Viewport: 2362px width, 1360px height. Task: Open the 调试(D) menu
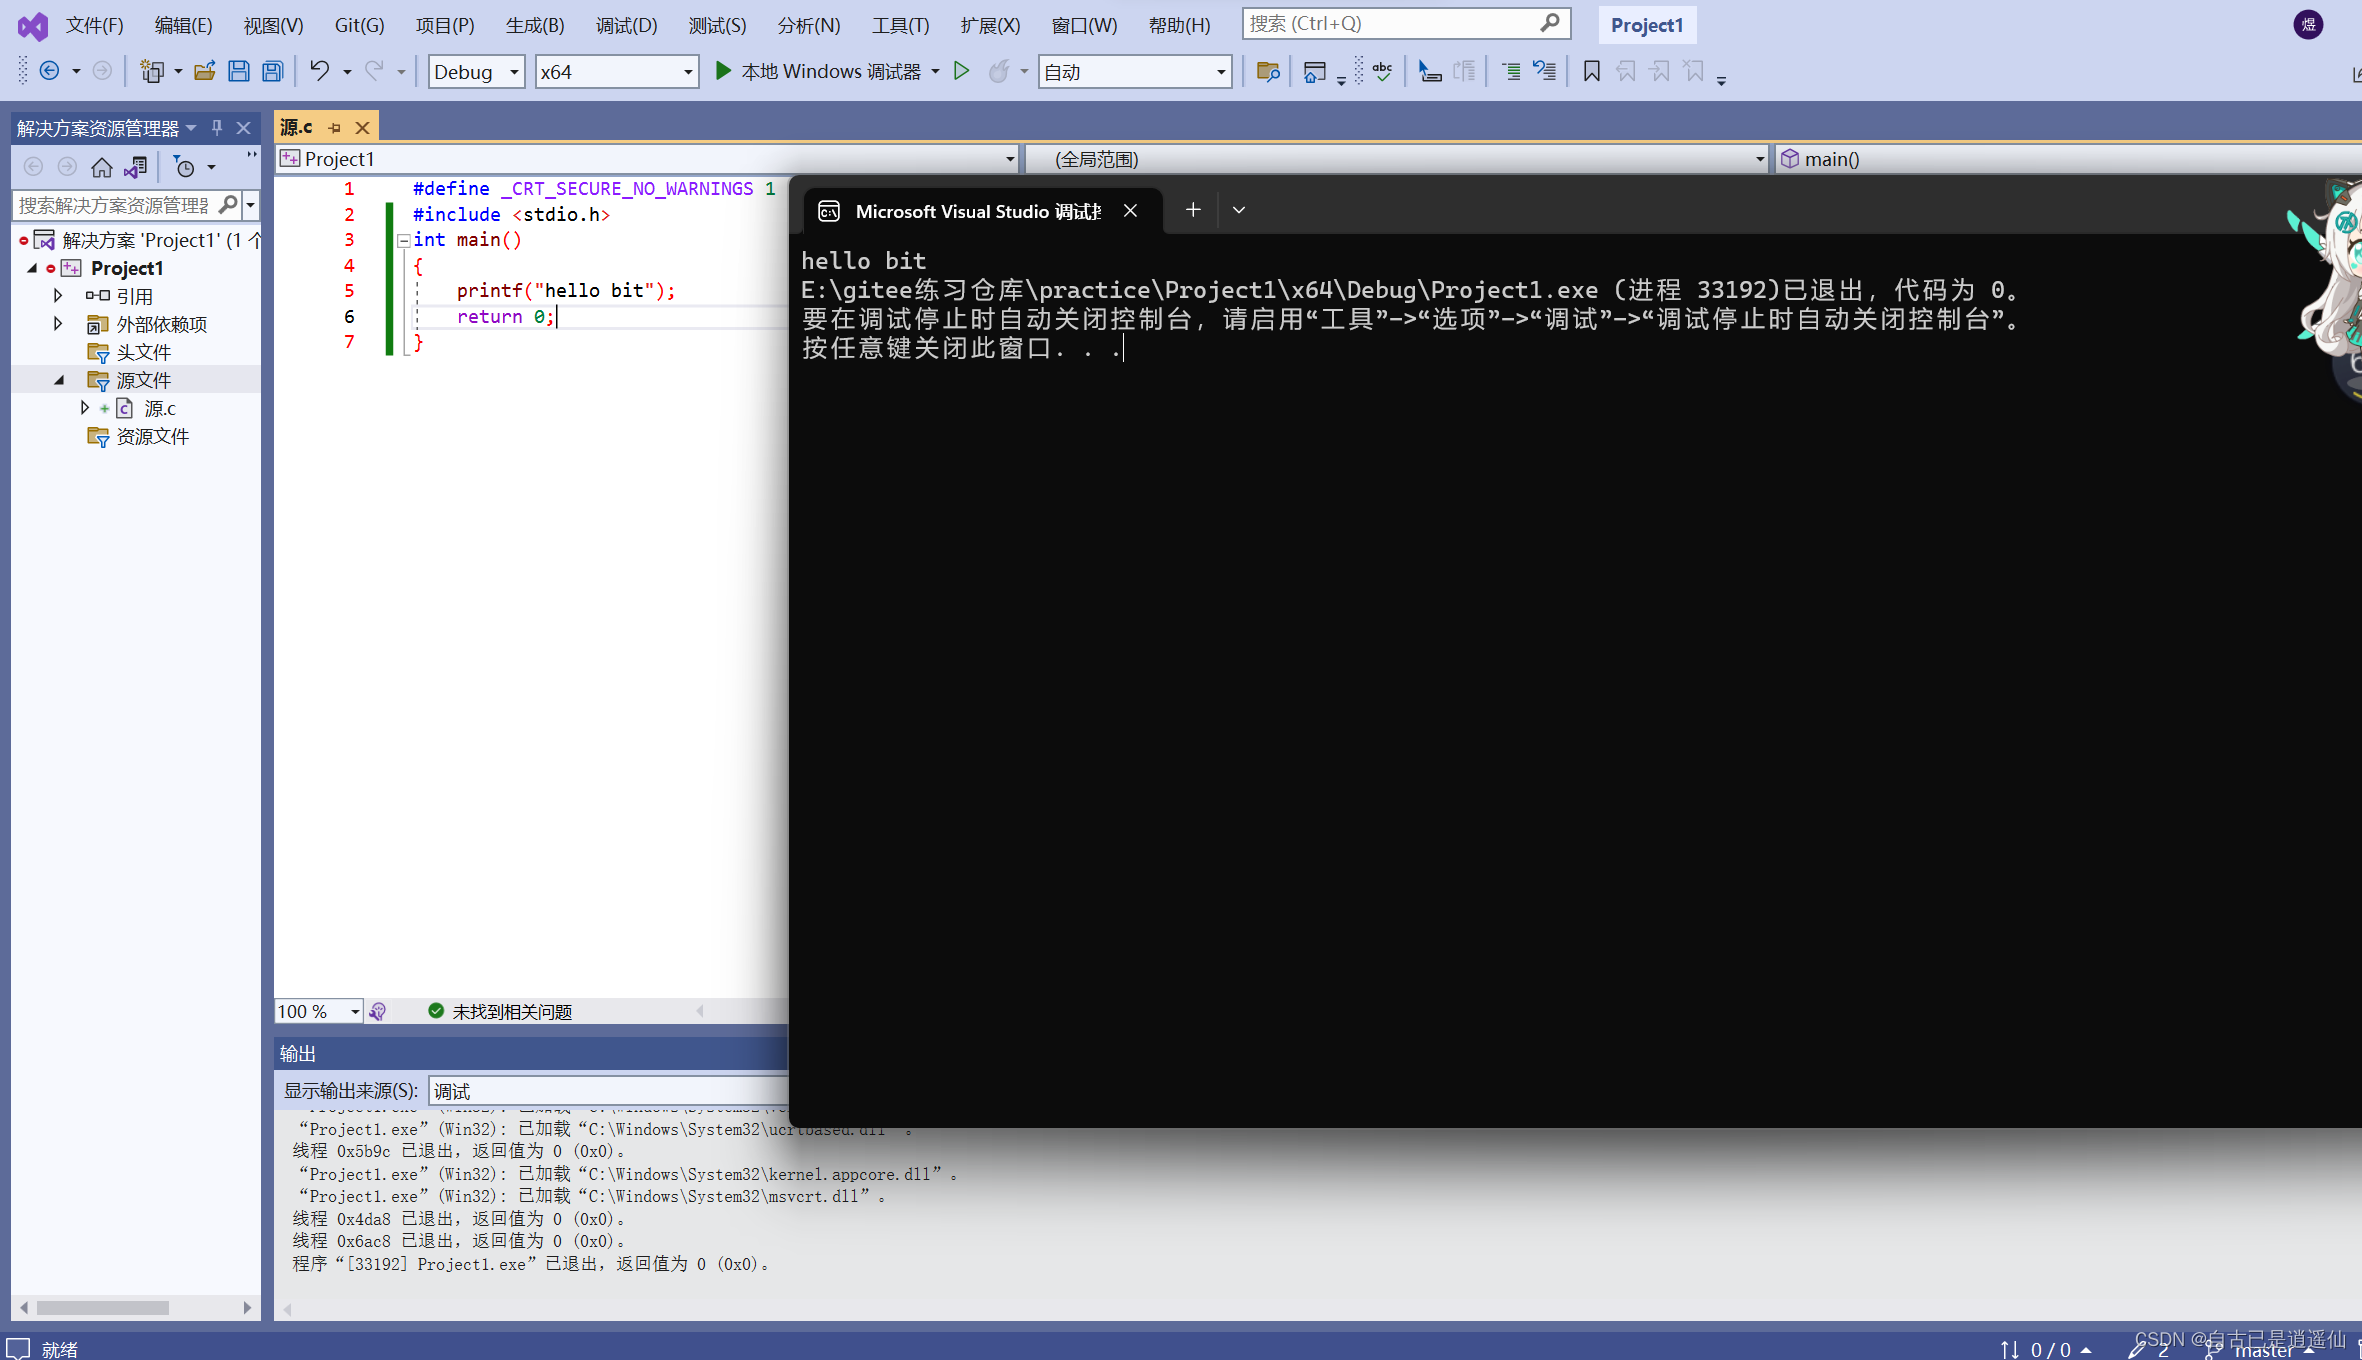(626, 25)
